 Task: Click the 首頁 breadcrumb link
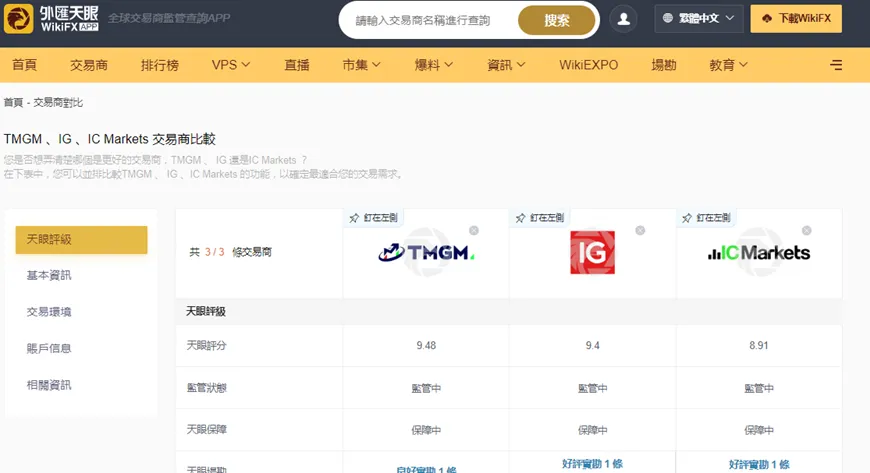tap(13, 102)
